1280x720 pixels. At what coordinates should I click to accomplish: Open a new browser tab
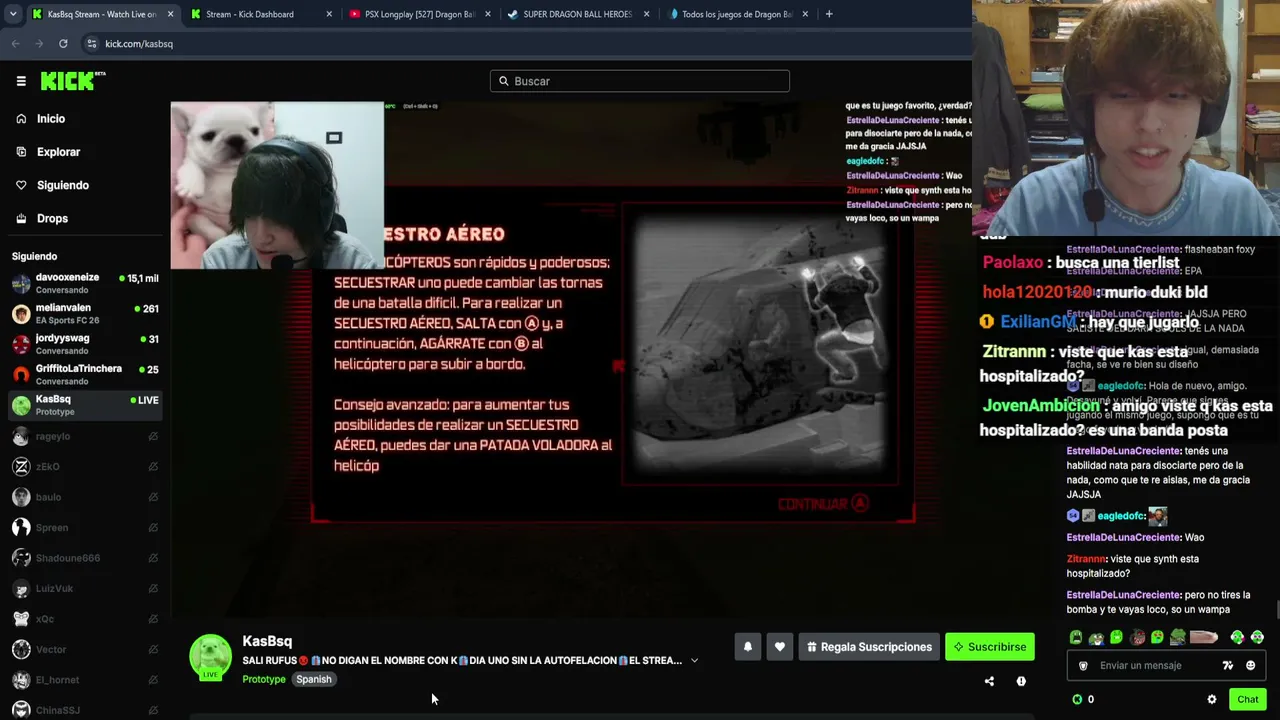coord(829,14)
